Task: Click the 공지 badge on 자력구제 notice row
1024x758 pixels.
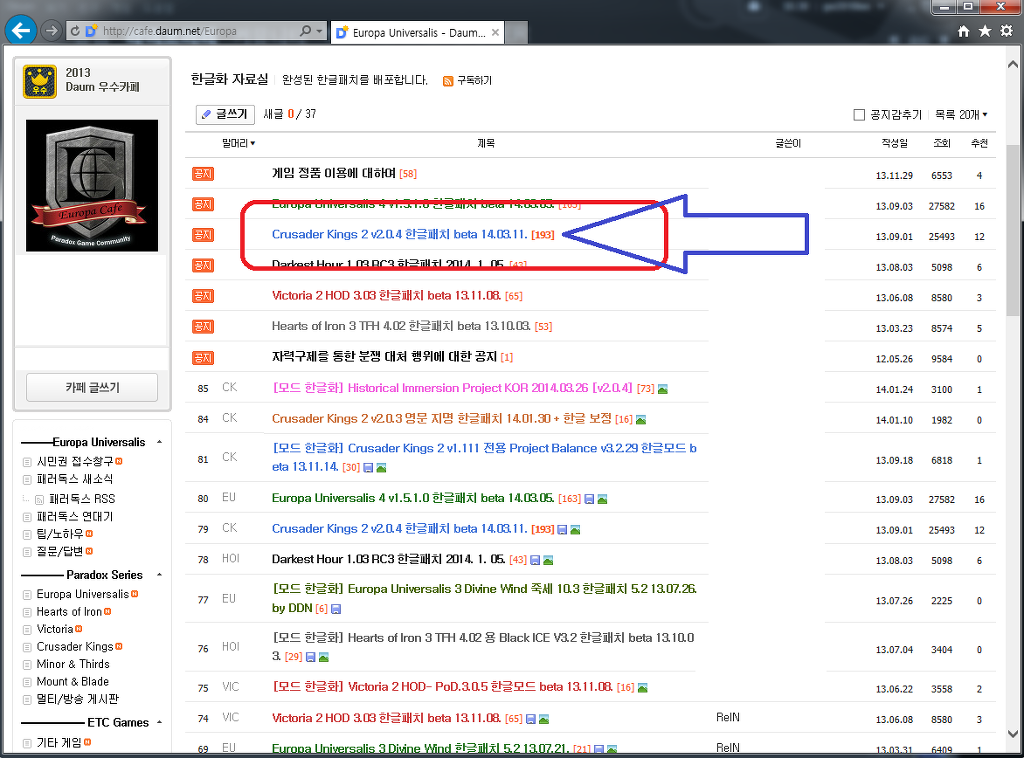Action: (203, 358)
